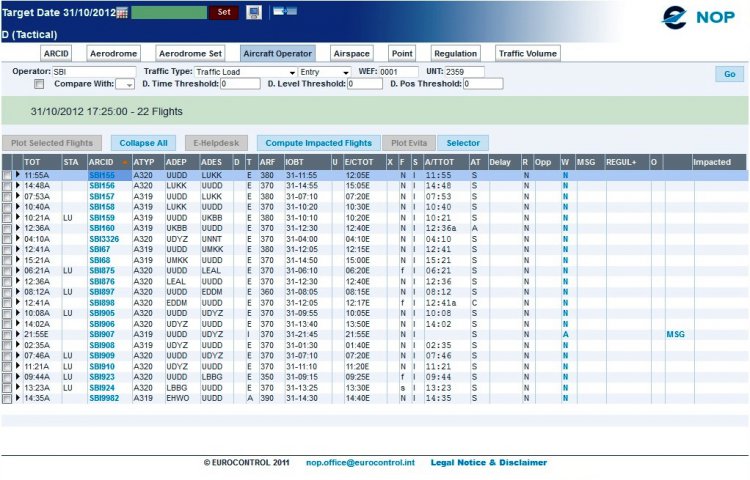Viewport: 750px width, 480px height.
Task: Open flight link SBI159
Action: [102, 218]
